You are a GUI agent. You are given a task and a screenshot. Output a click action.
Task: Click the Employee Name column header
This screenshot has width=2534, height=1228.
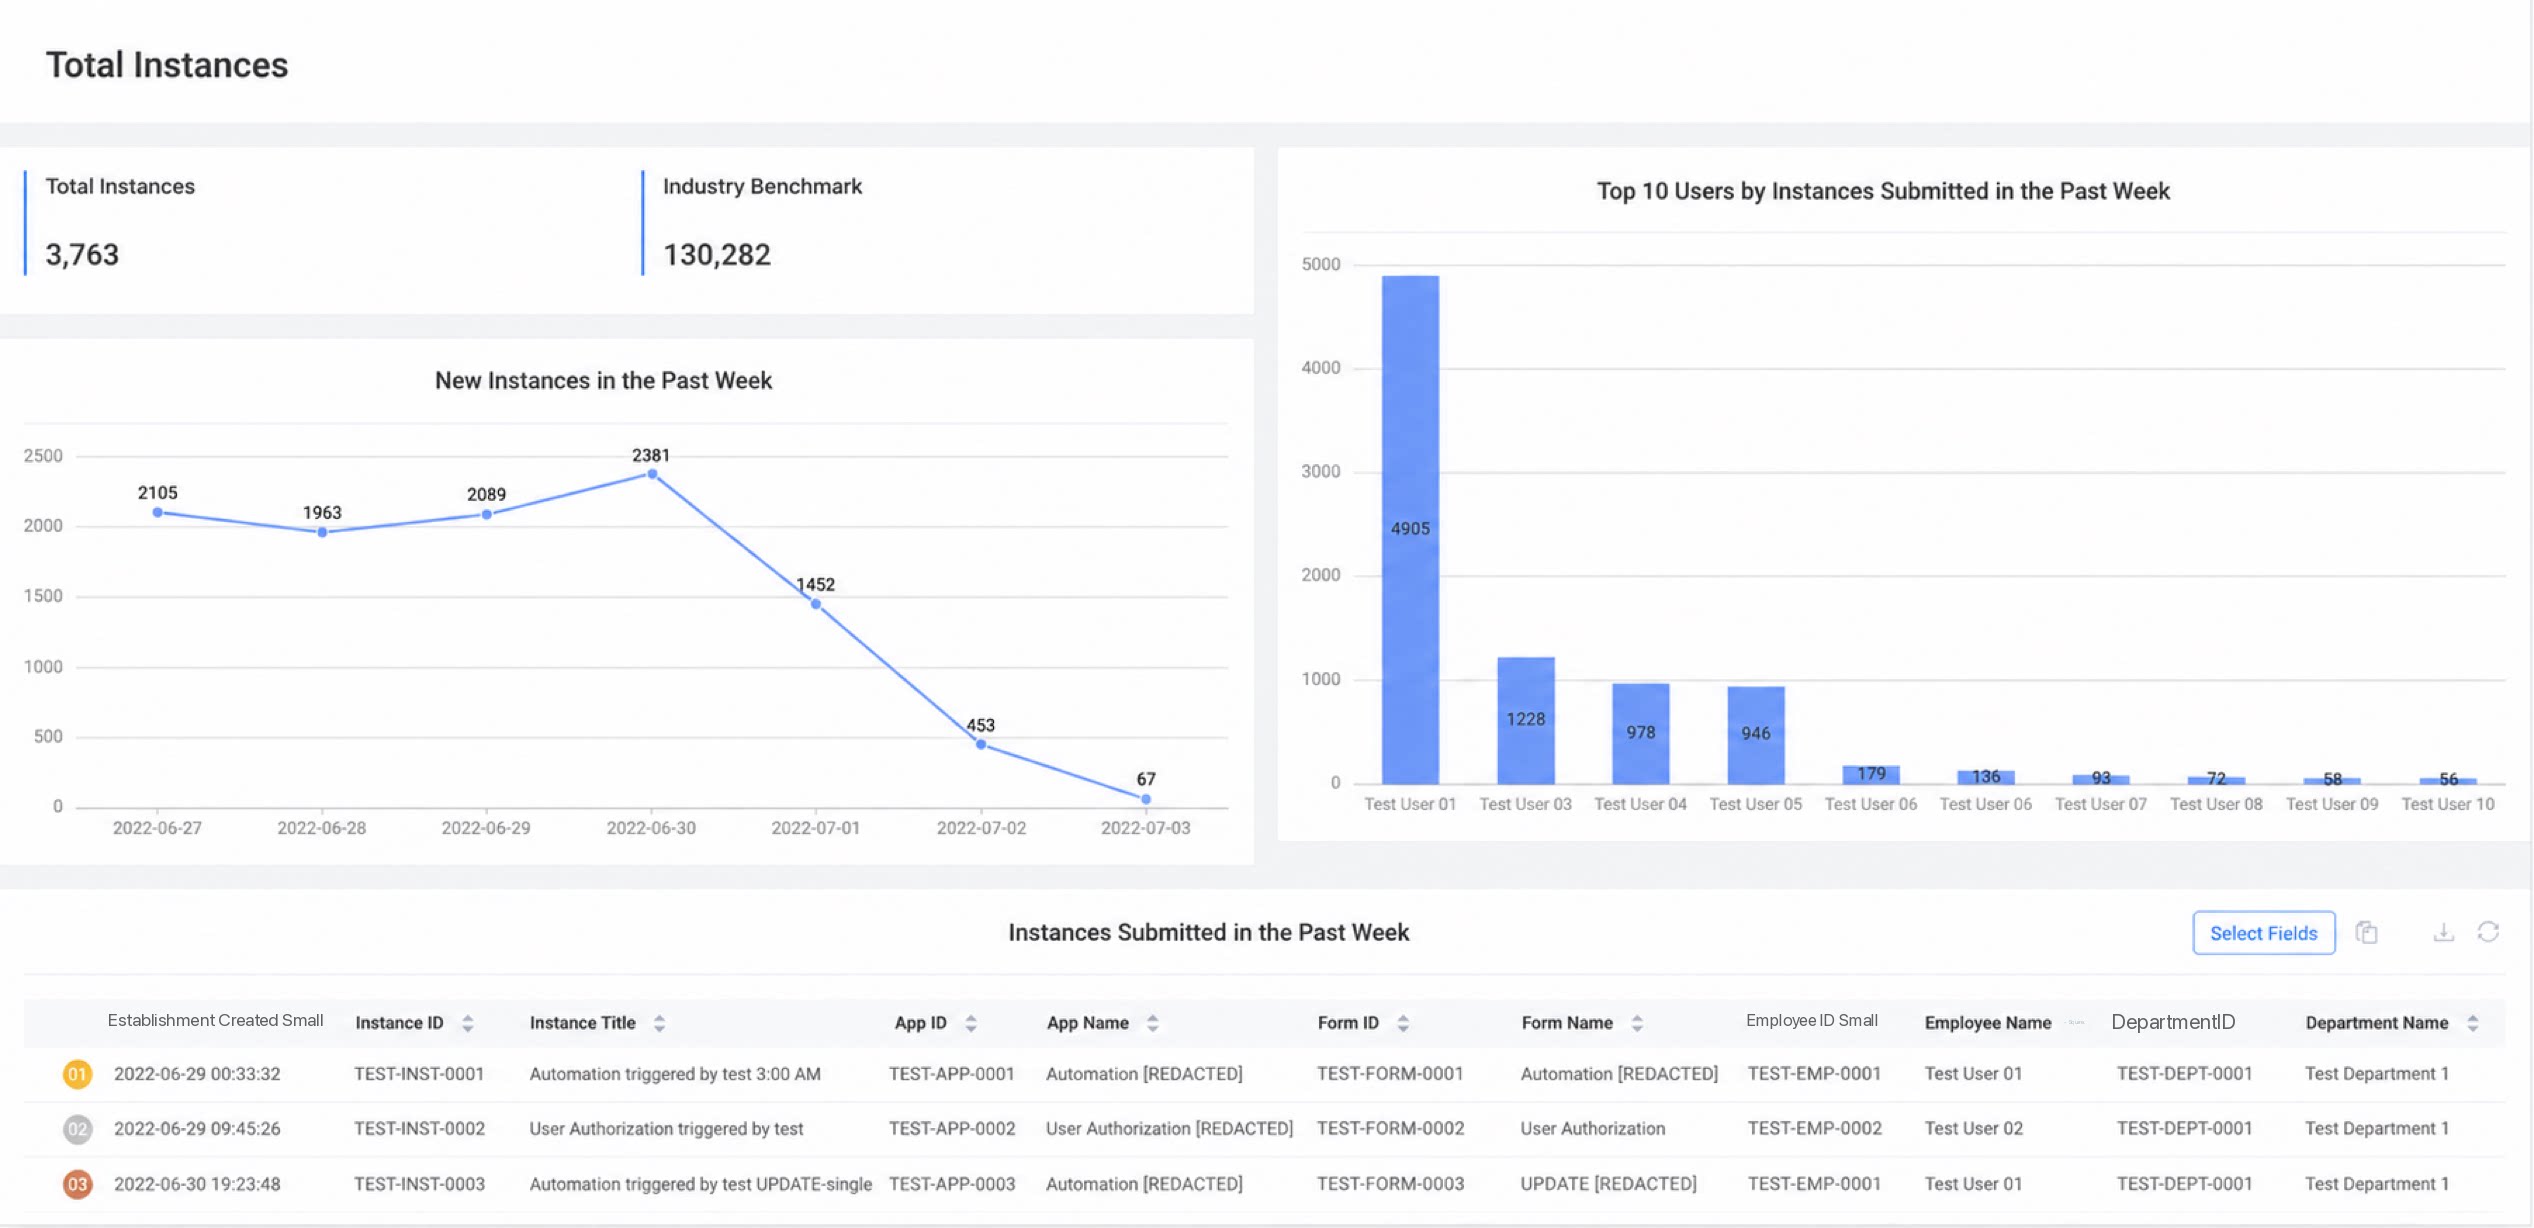pyautogui.click(x=1987, y=1023)
